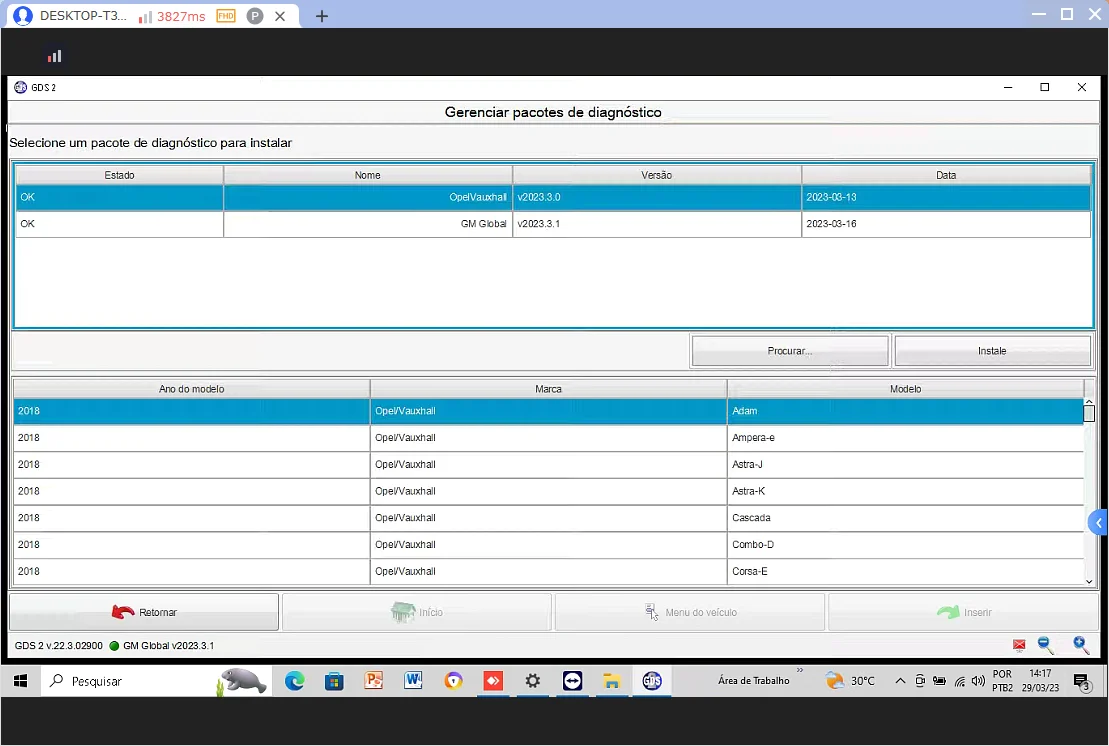Image resolution: width=1109 pixels, height=746 pixels.
Task: Click the P badge in session tab
Action: click(255, 16)
